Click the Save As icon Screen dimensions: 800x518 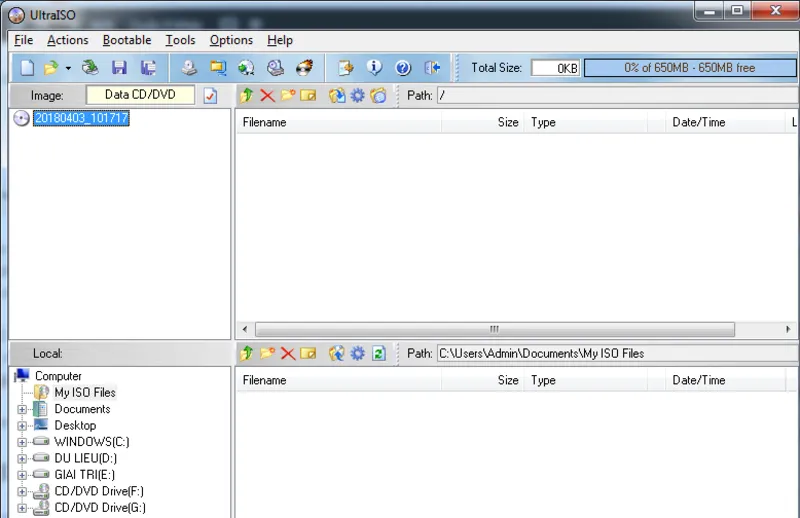tap(148, 68)
